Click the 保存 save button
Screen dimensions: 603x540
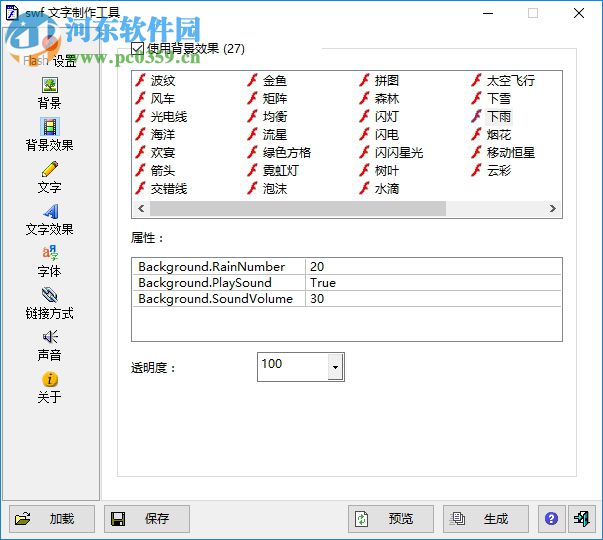click(x=147, y=519)
